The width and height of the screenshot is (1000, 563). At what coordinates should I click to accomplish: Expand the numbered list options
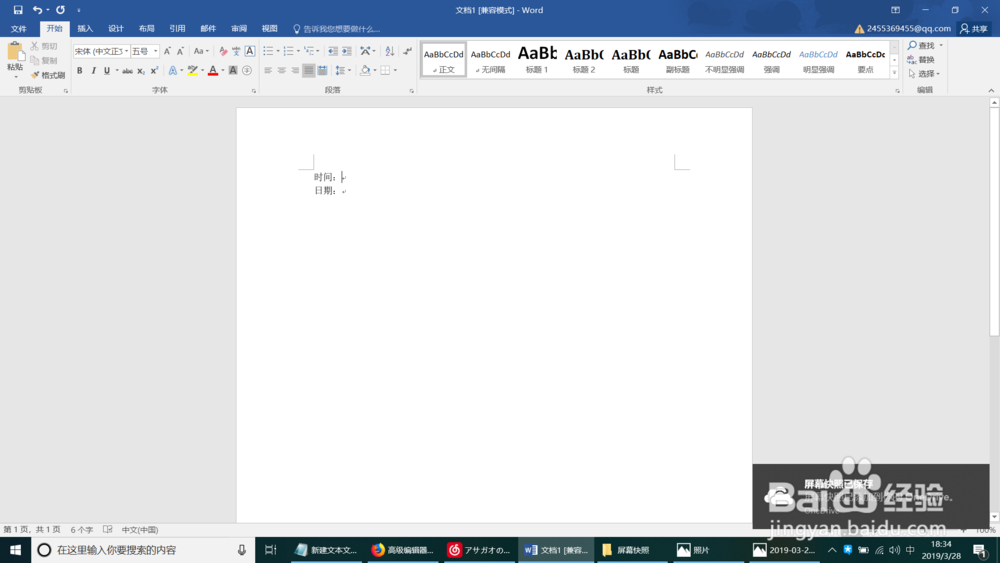pyautogui.click(x=298, y=51)
